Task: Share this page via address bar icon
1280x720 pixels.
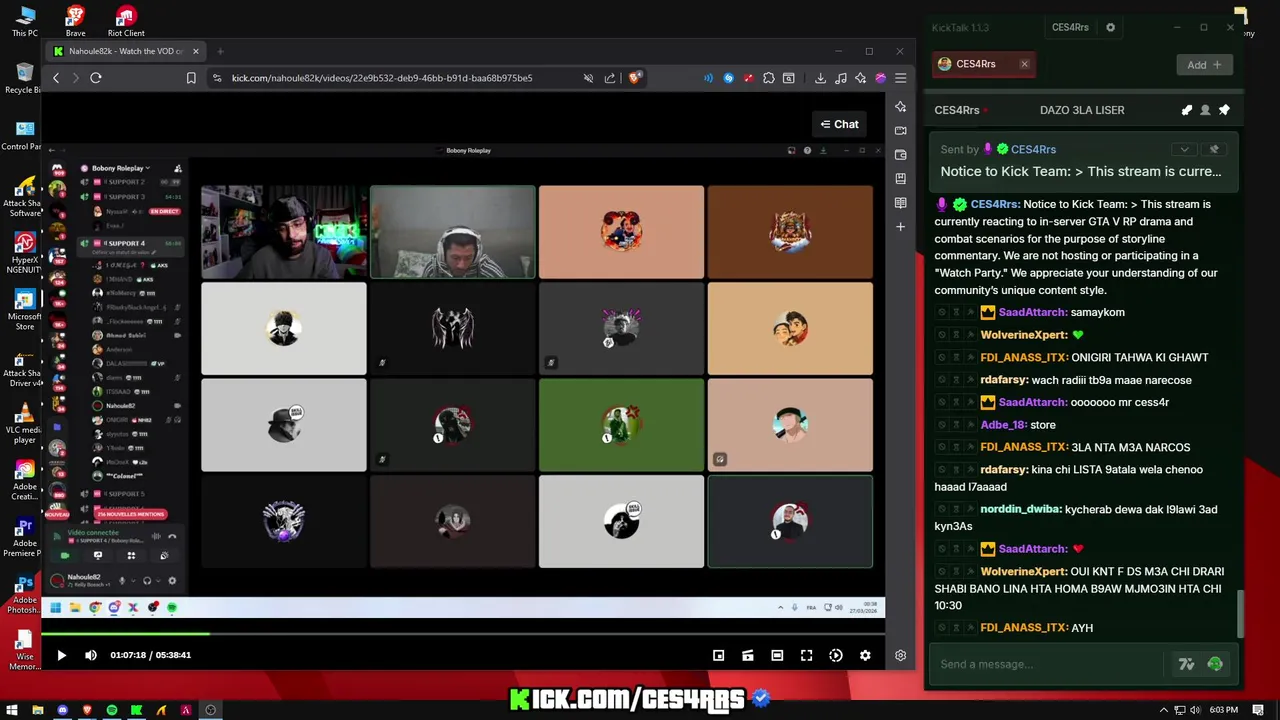Action: tap(610, 78)
